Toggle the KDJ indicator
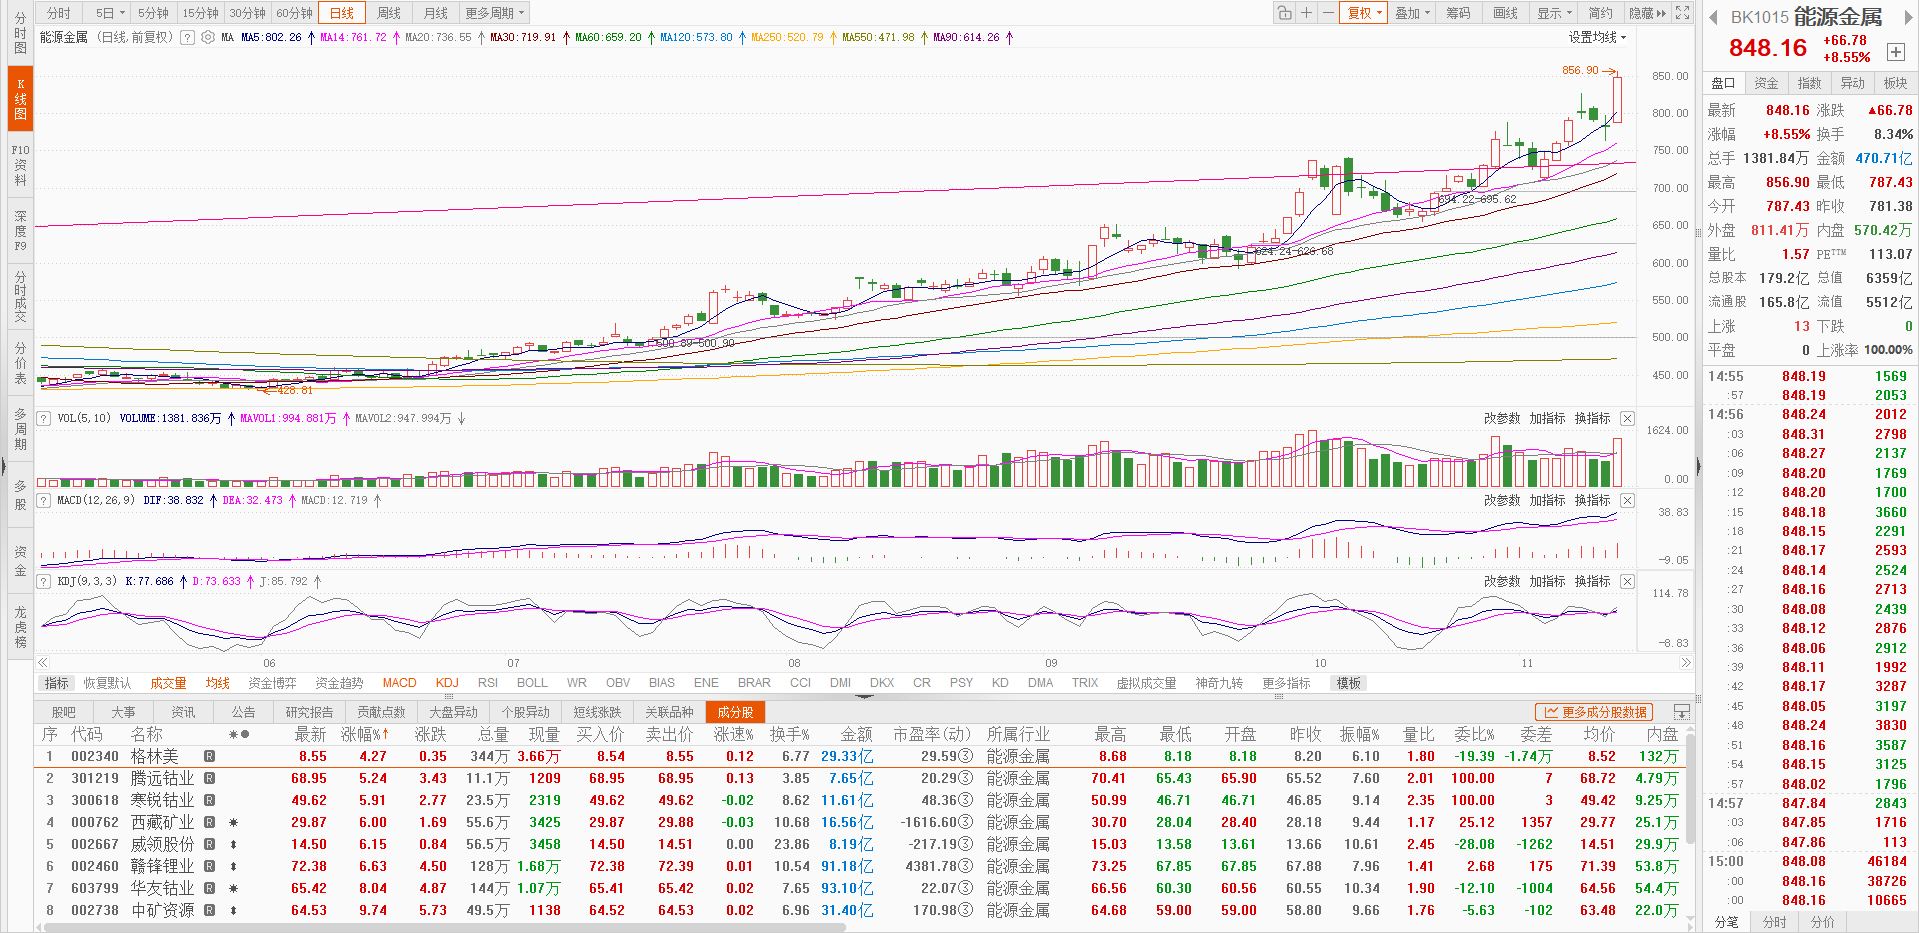The height and width of the screenshot is (933, 1919). [x=447, y=683]
